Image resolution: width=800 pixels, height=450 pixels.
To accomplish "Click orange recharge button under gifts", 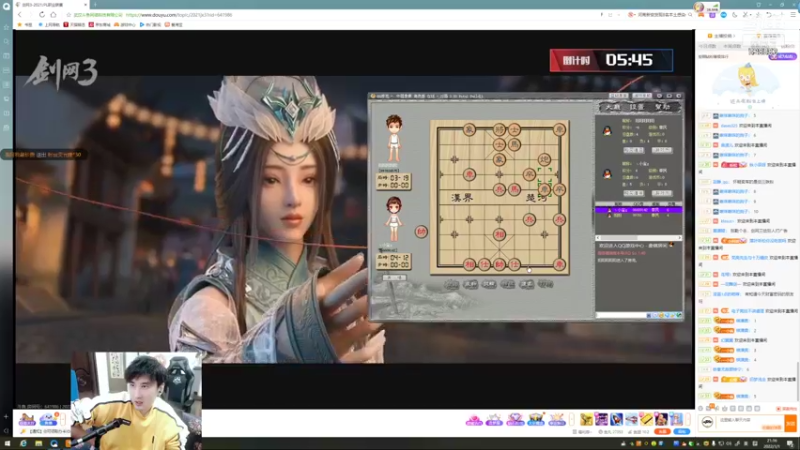I will [662, 432].
